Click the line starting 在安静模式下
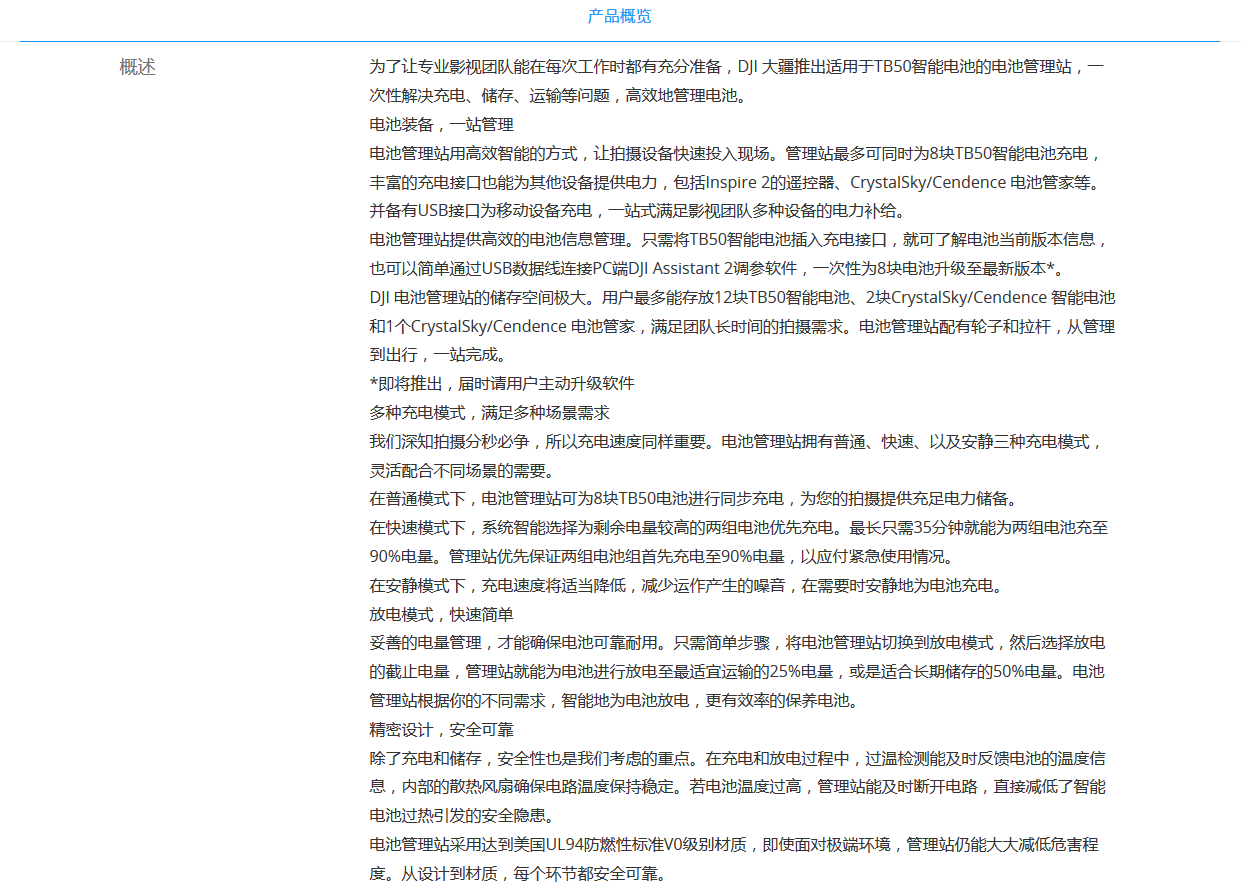 (686, 586)
